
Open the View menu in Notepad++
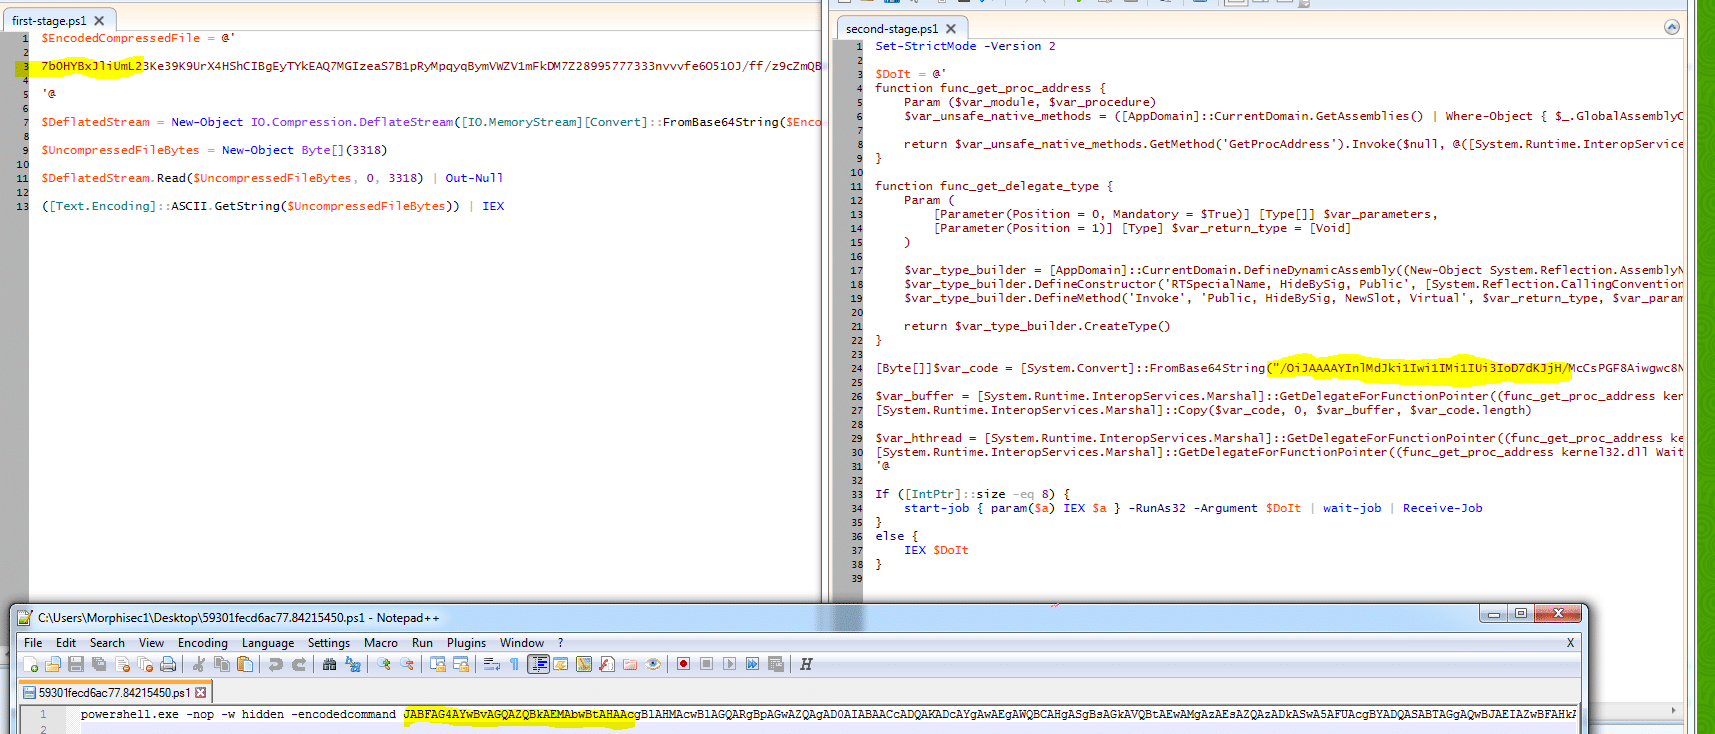pyautogui.click(x=151, y=643)
